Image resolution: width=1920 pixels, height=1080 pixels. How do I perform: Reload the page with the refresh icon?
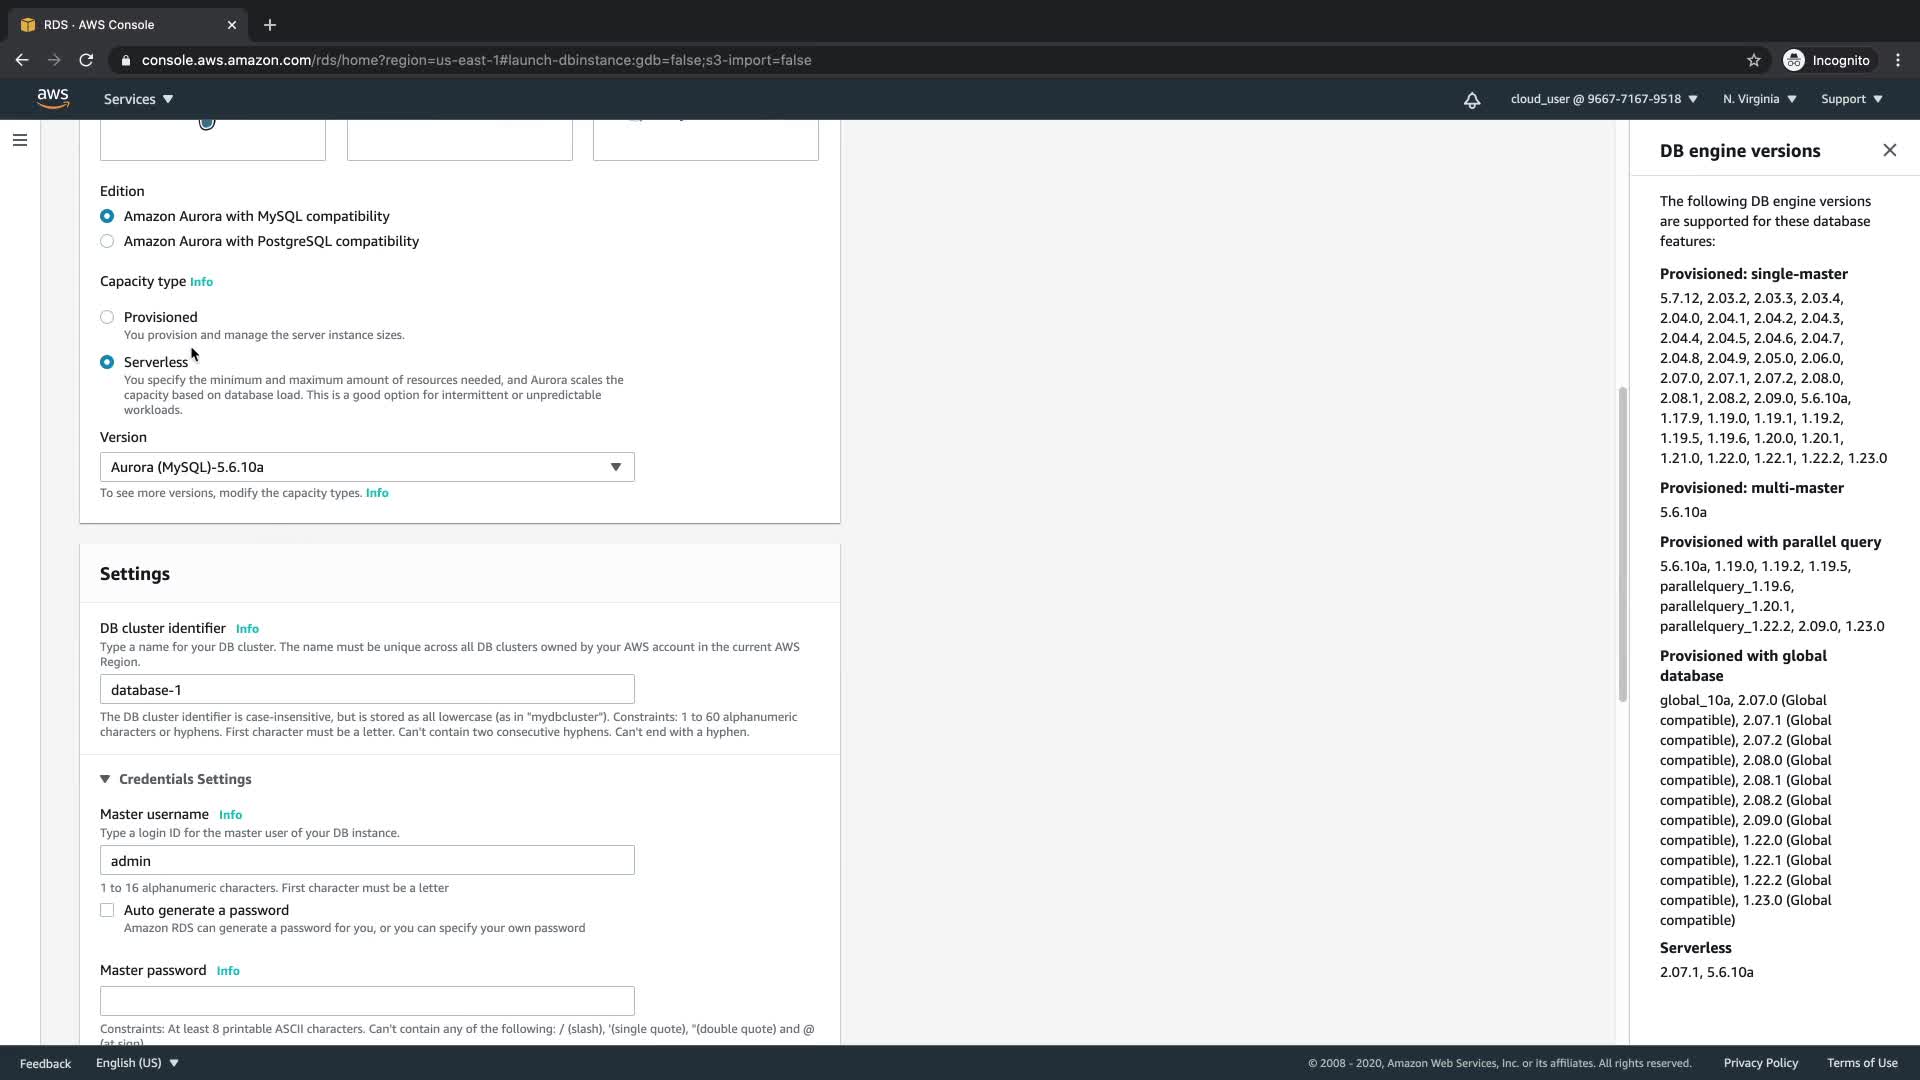tap(86, 60)
